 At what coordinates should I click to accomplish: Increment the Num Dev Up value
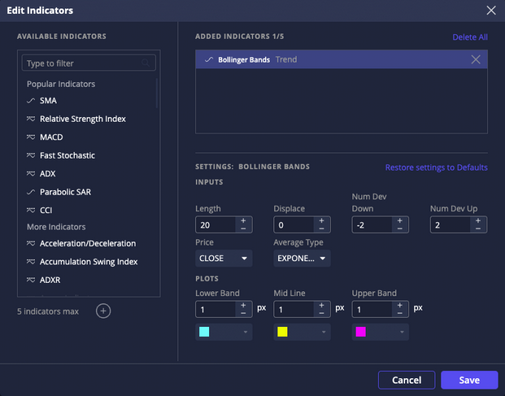point(478,221)
